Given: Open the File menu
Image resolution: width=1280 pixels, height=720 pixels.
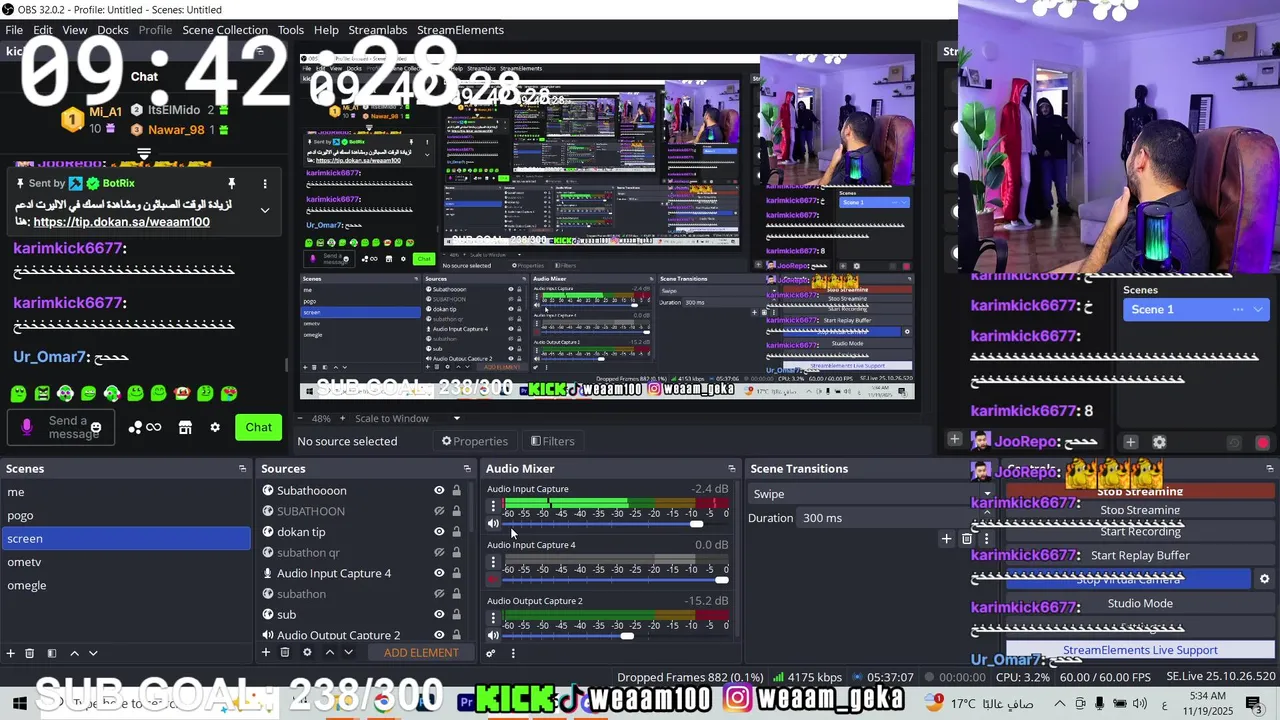Looking at the screenshot, I should [x=14, y=30].
